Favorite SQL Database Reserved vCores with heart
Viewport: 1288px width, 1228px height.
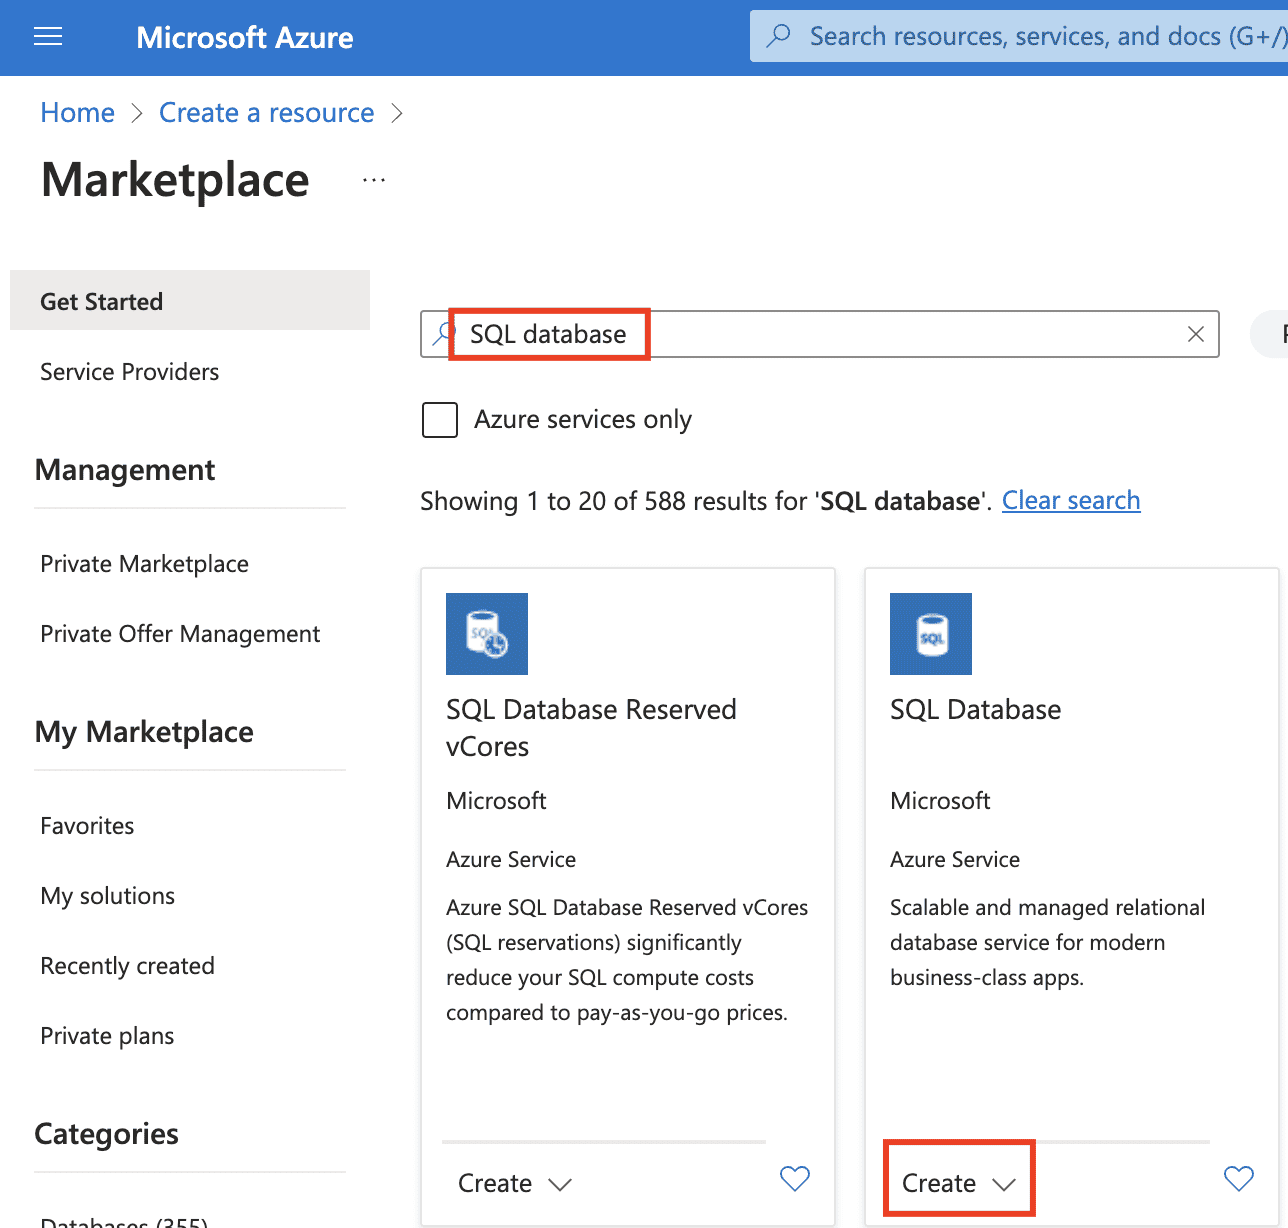tap(794, 1179)
